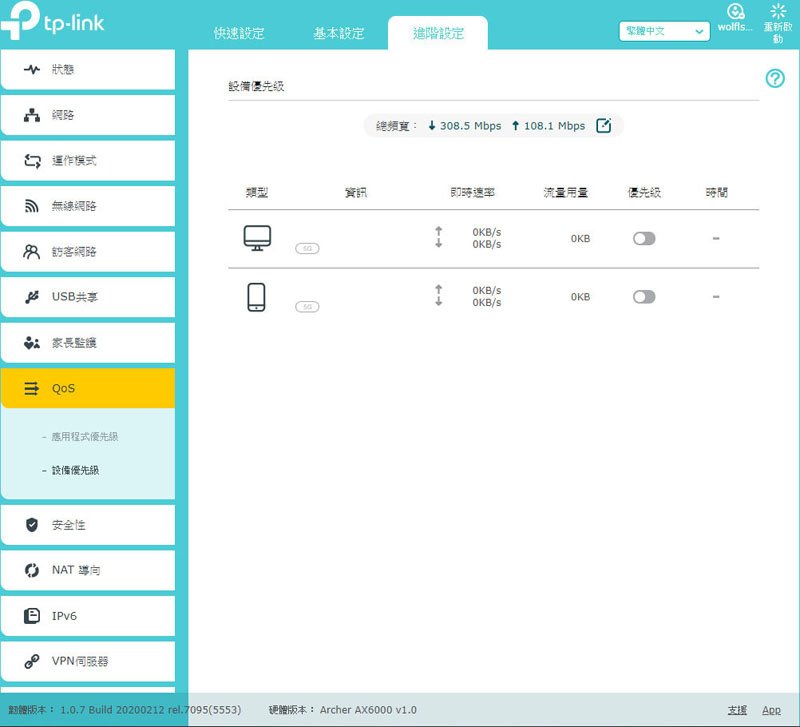Click the 資訊 column header
800x727 pixels.
[x=356, y=192]
